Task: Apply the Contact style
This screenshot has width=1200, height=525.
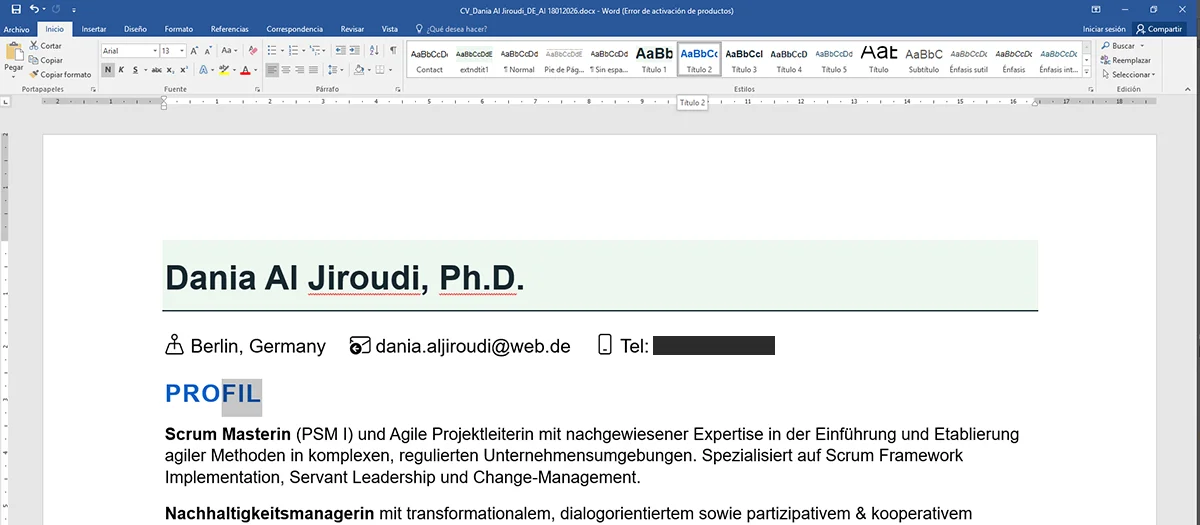Action: [430, 59]
